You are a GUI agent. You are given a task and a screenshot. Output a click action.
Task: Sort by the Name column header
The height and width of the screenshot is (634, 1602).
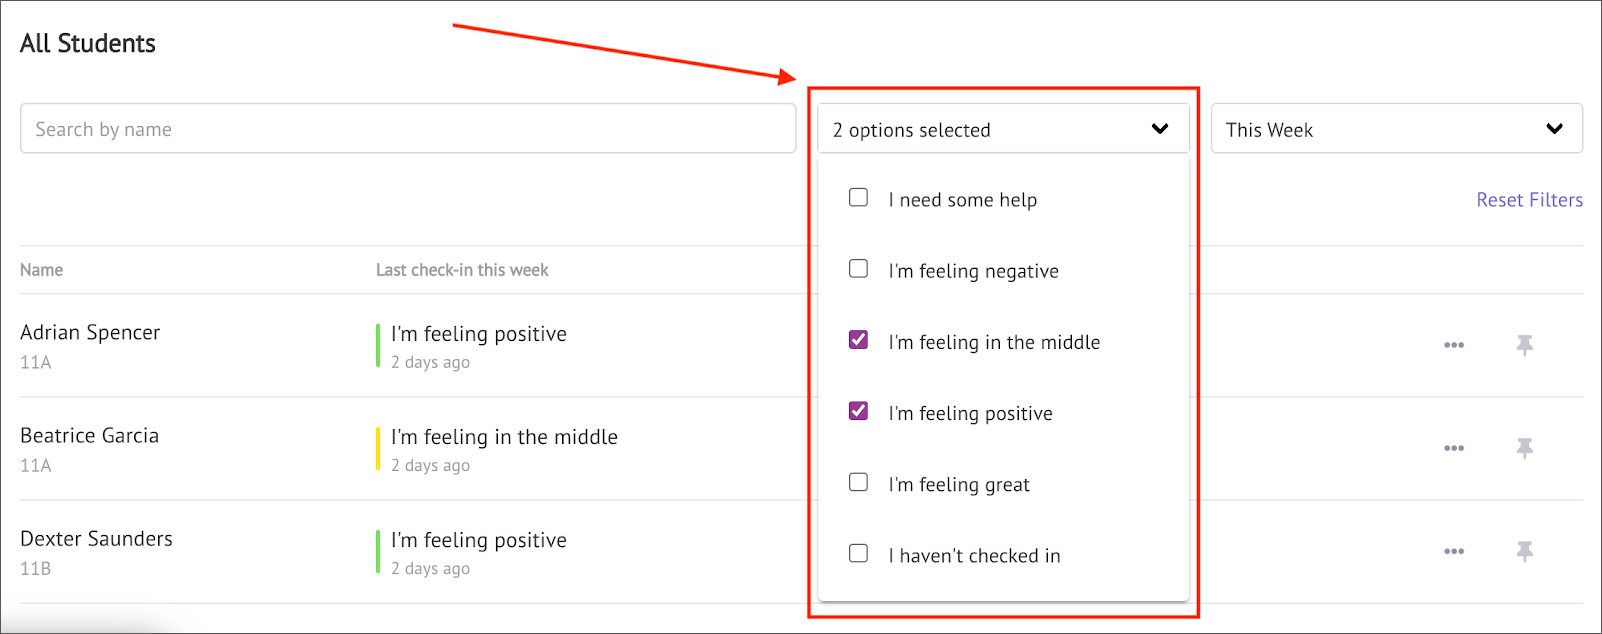(41, 270)
